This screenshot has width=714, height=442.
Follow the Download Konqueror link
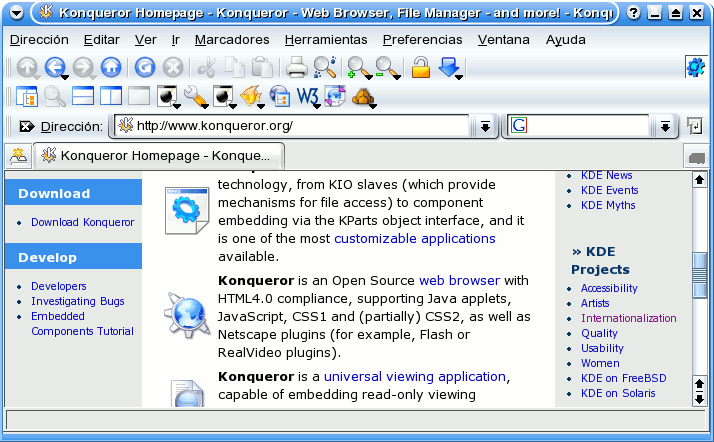(x=82, y=222)
